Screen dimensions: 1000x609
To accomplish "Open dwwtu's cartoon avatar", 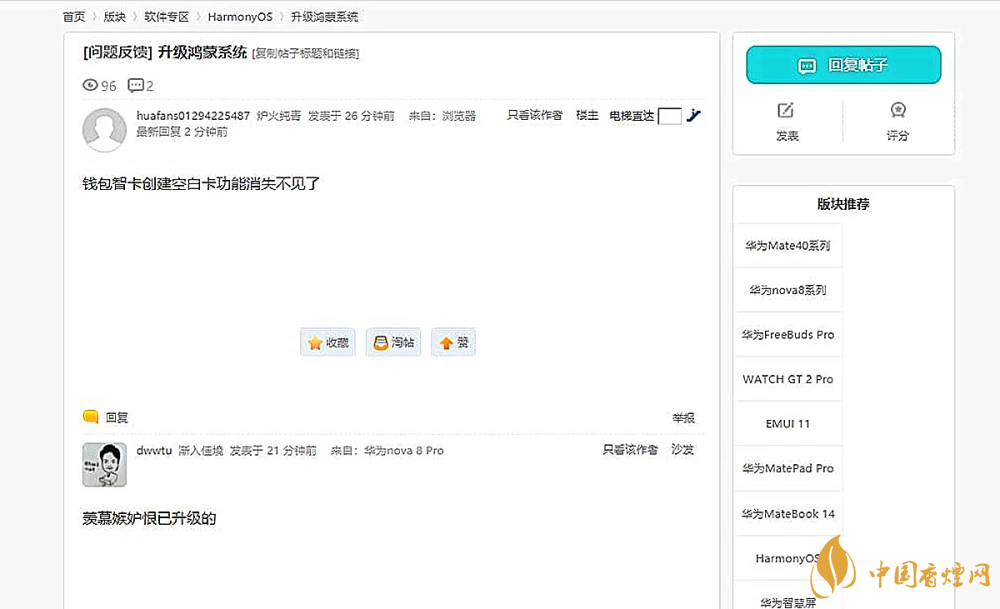I will 104,465.
